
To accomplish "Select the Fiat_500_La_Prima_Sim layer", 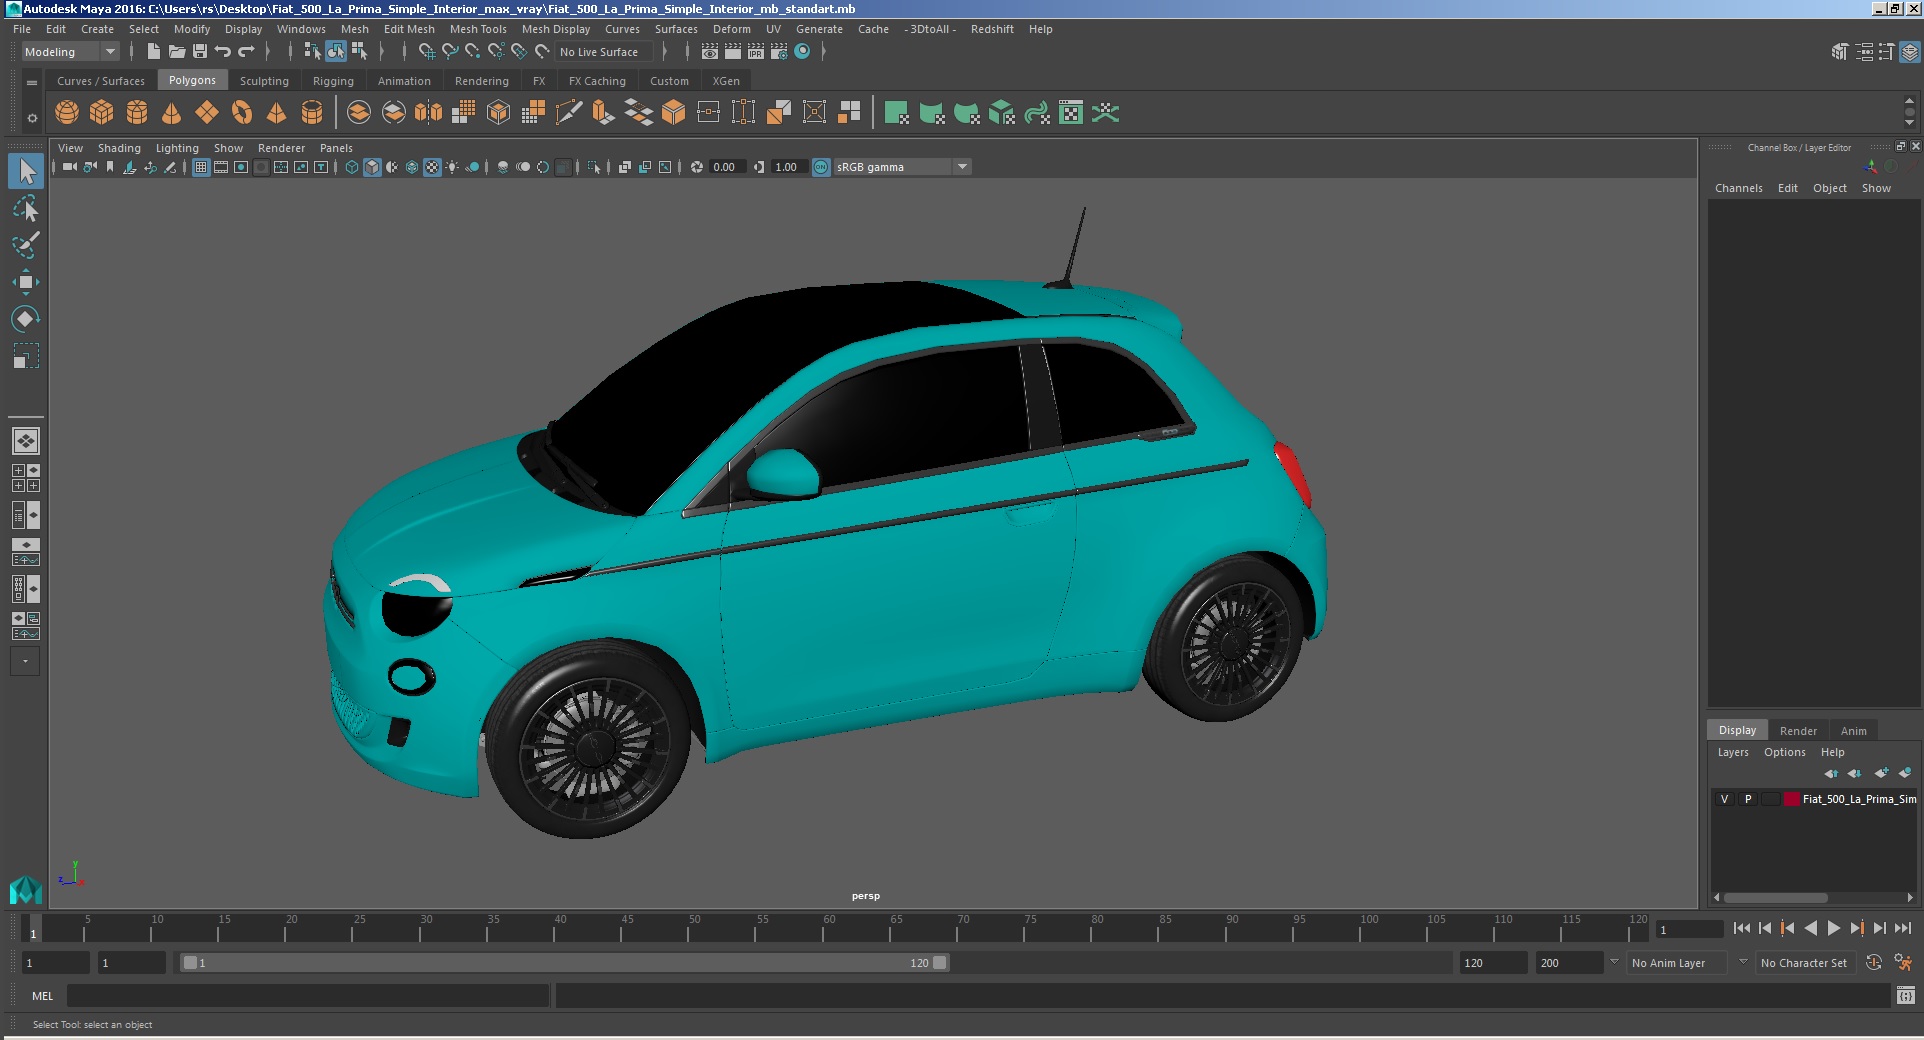I will 1859,799.
